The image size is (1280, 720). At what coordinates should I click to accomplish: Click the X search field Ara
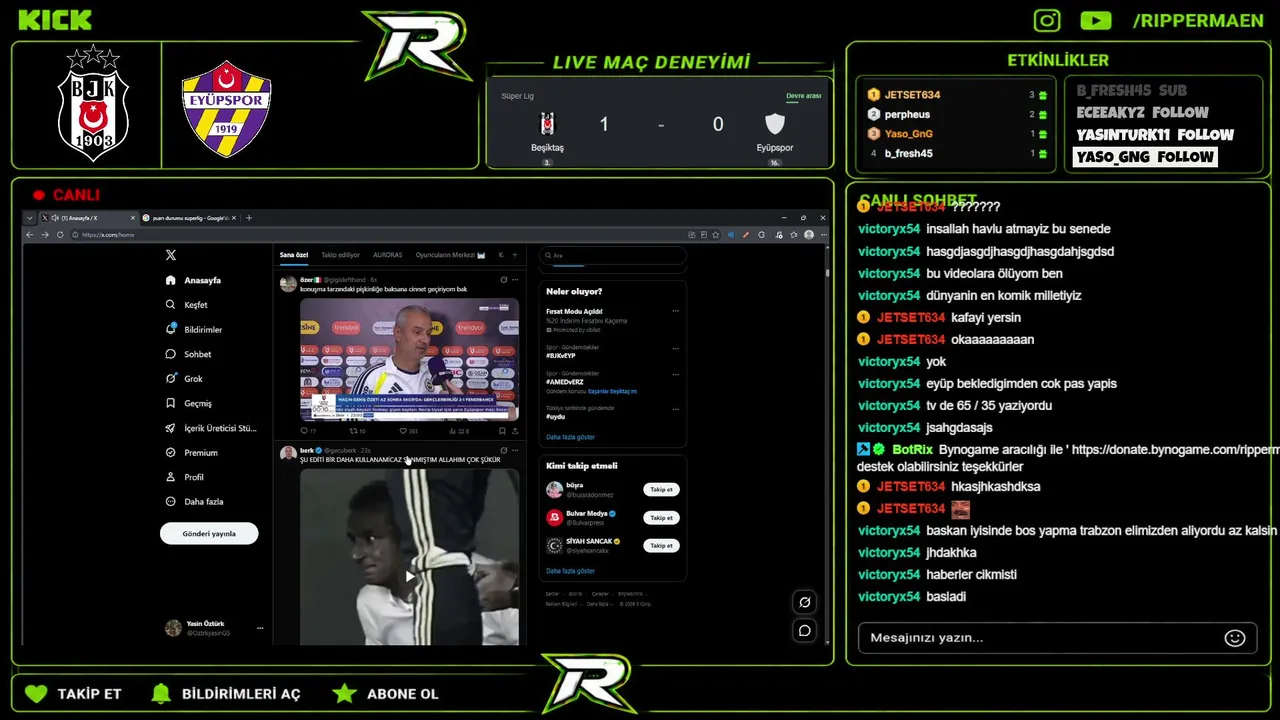(613, 255)
